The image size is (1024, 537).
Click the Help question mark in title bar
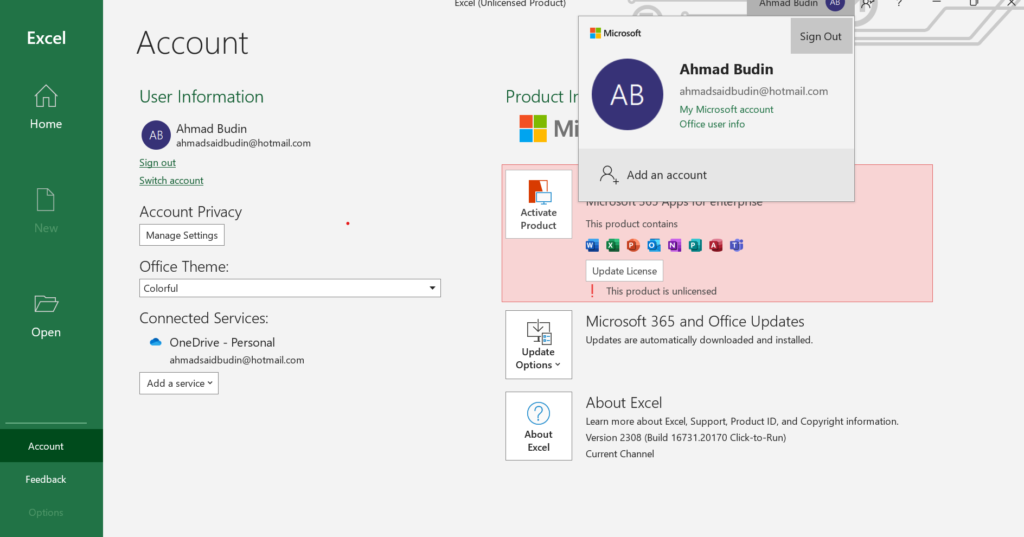point(900,4)
